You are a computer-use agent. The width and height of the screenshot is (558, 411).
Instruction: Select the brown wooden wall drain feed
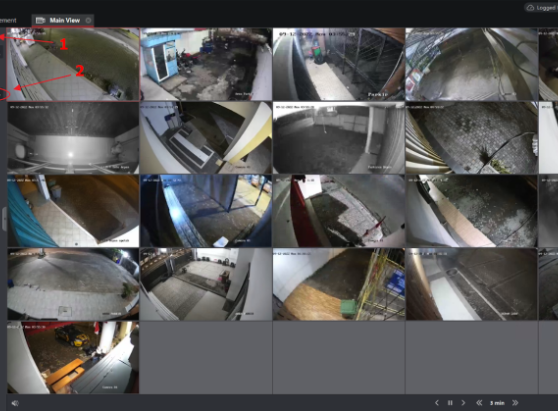(472, 284)
